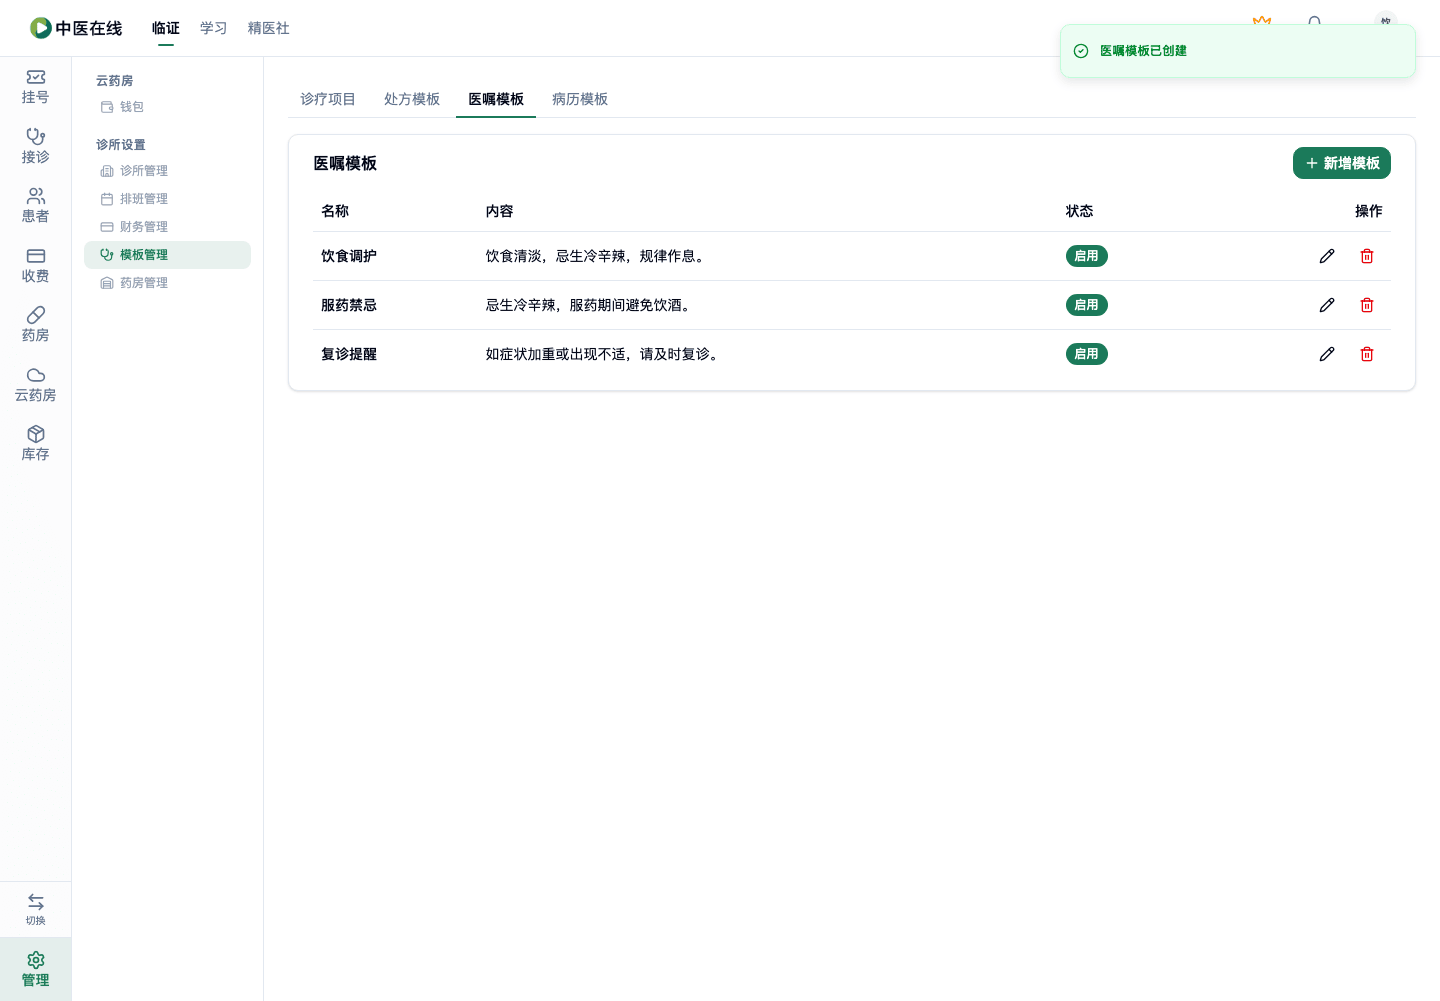
Task: Delete the 饮食调护 template with trash icon
Action: pyautogui.click(x=1367, y=256)
